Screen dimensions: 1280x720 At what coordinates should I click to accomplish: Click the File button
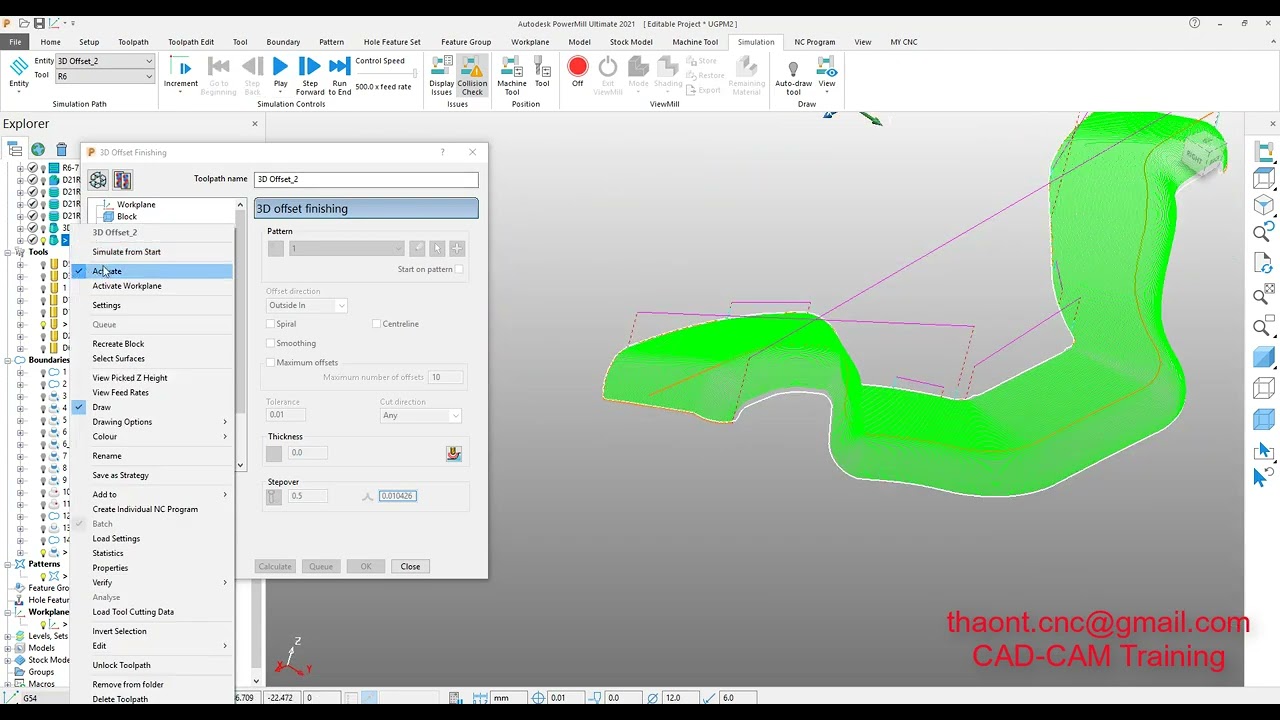[x=15, y=42]
